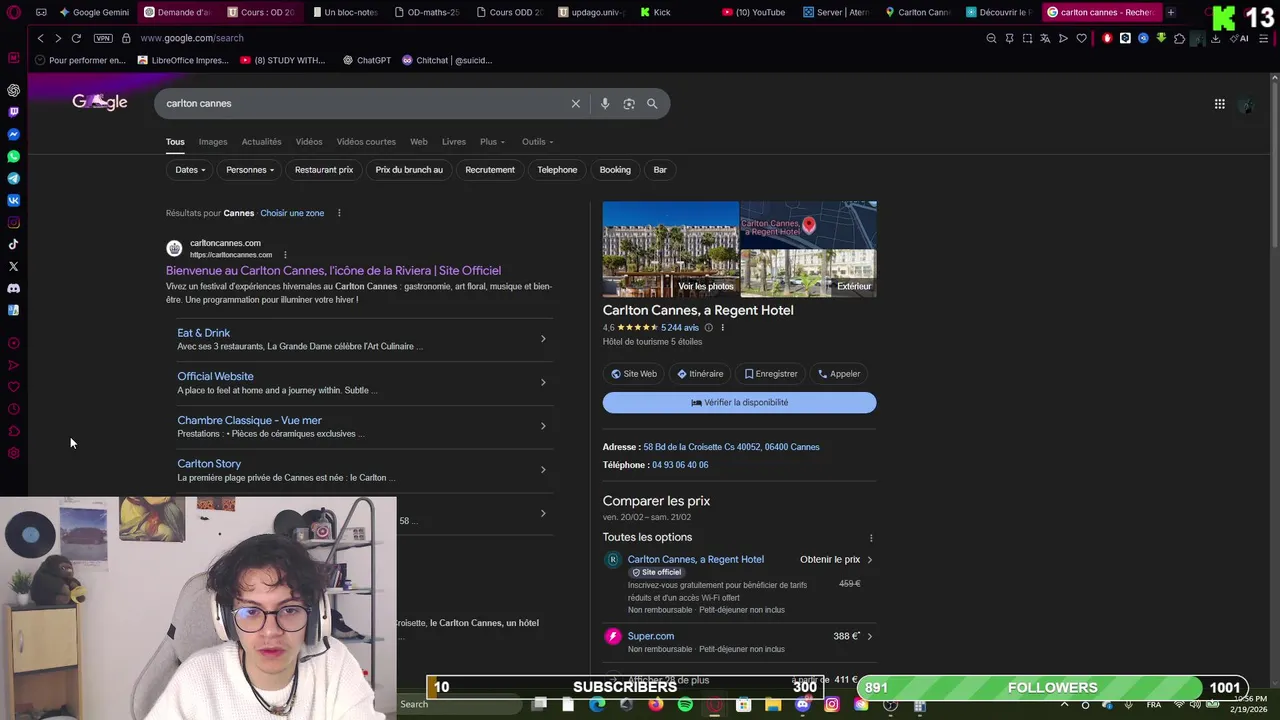The height and width of the screenshot is (720, 1280).
Task: Click the translate page icon
Action: (x=1045, y=38)
